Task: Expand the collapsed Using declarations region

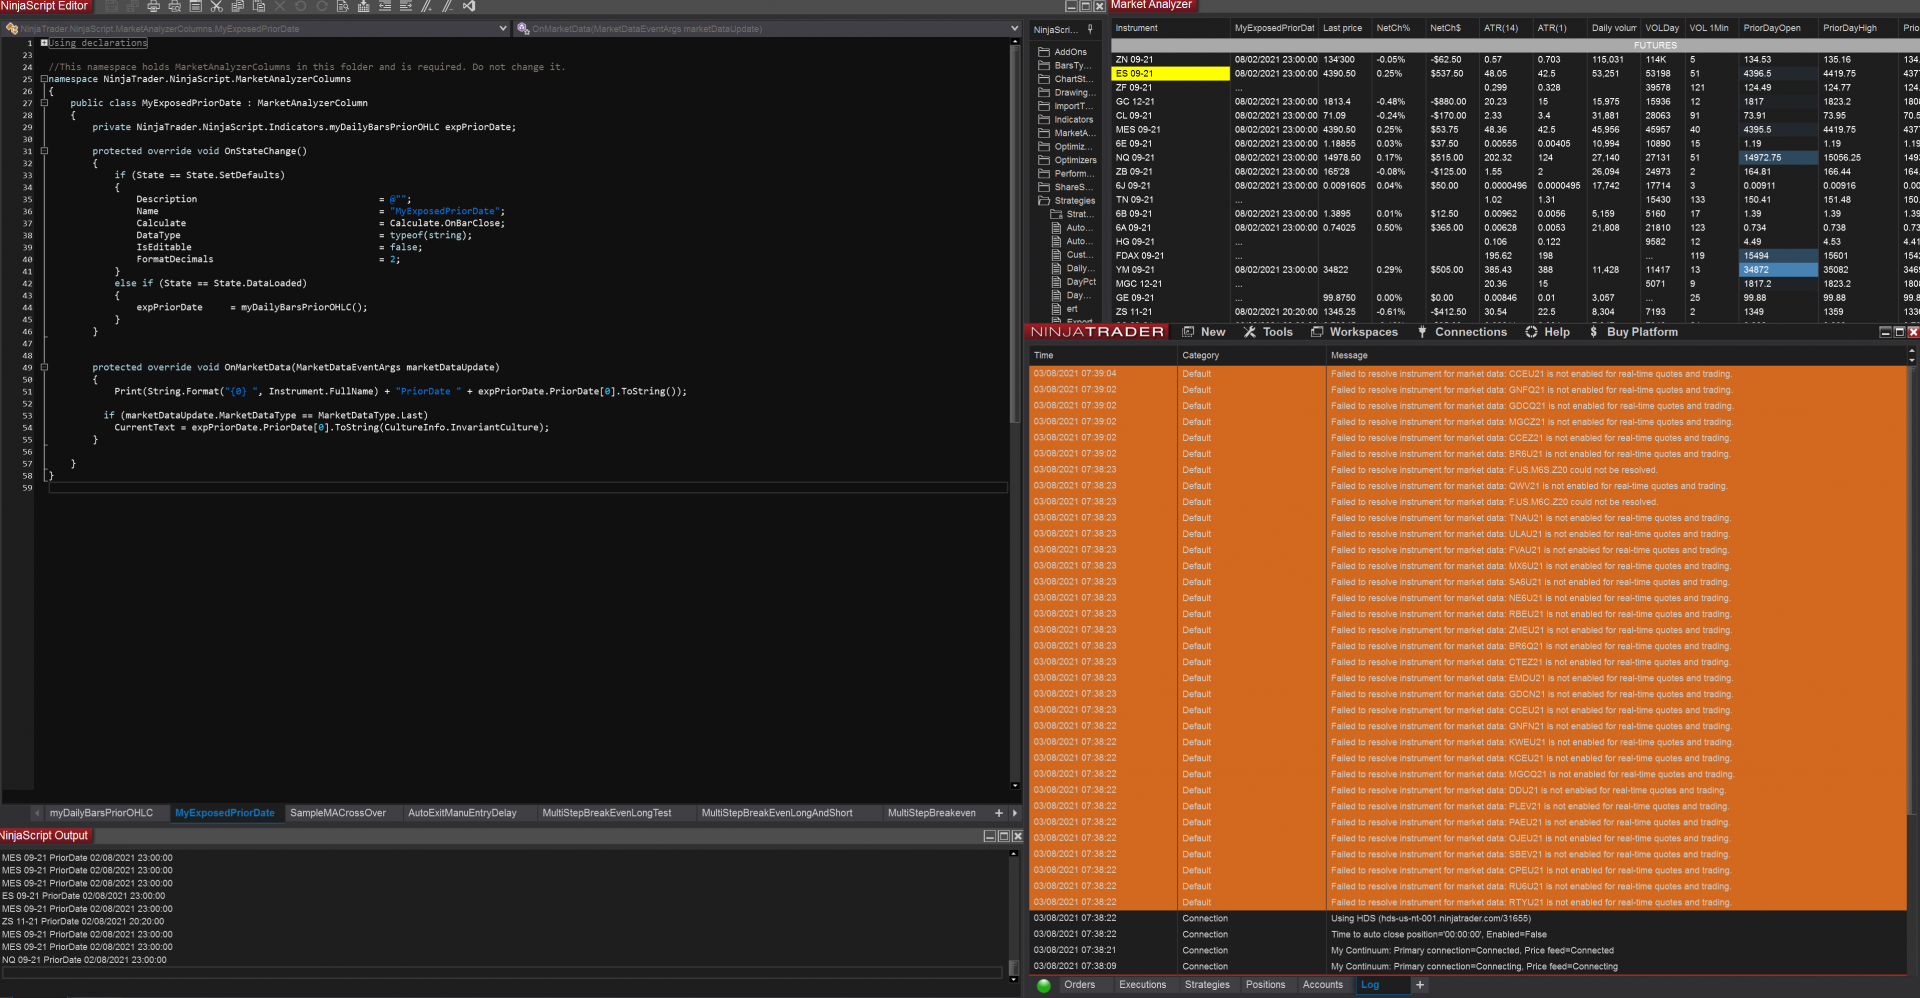Action: [x=44, y=43]
